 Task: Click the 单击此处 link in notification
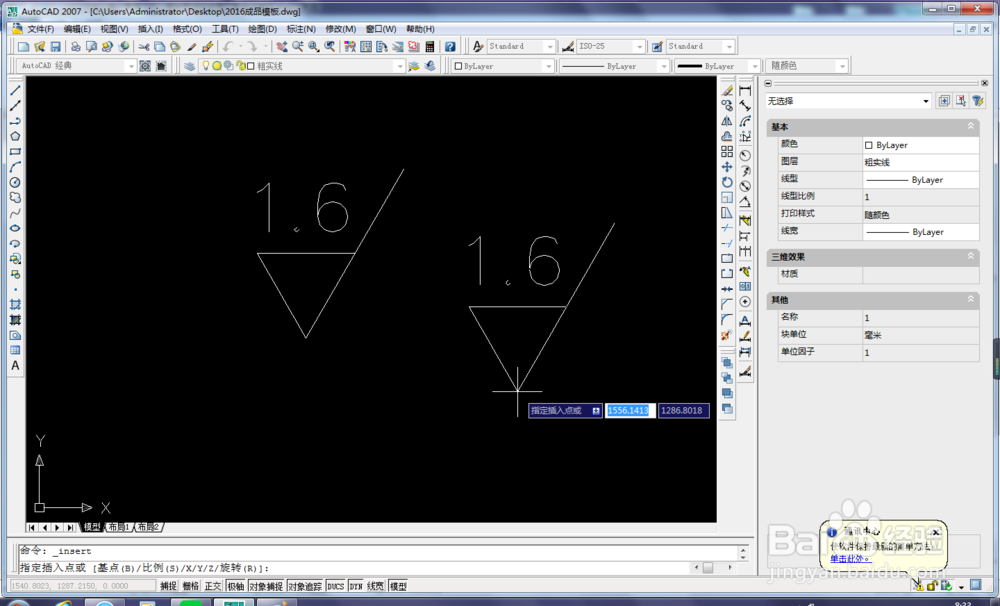click(x=849, y=559)
